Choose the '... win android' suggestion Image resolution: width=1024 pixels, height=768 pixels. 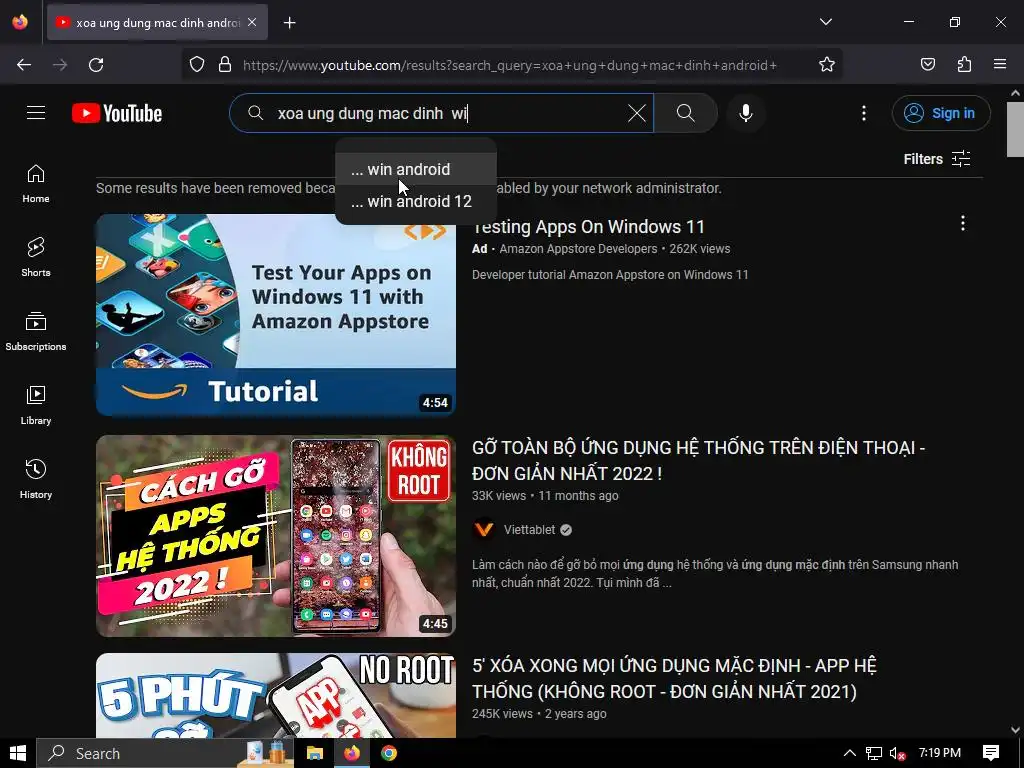416,169
